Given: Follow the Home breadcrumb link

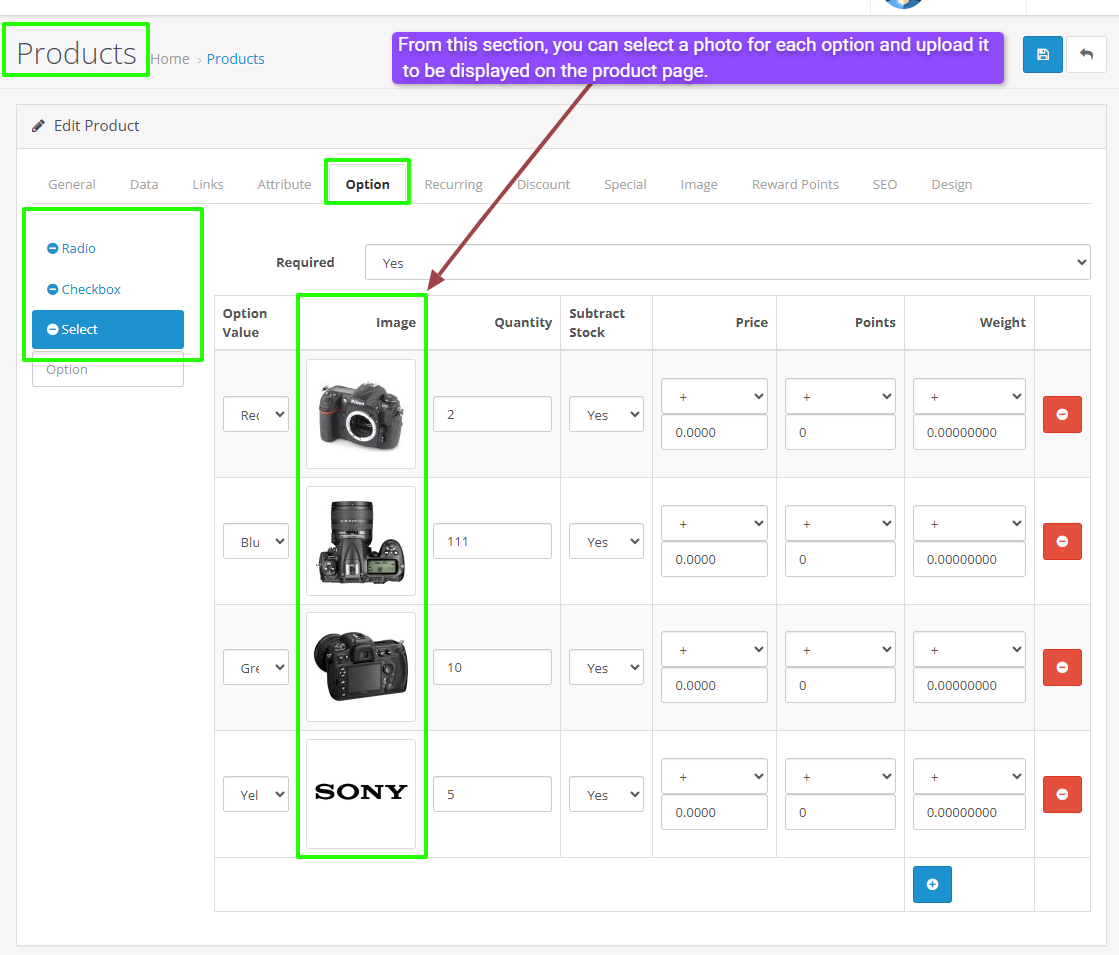Looking at the screenshot, I should 170,59.
